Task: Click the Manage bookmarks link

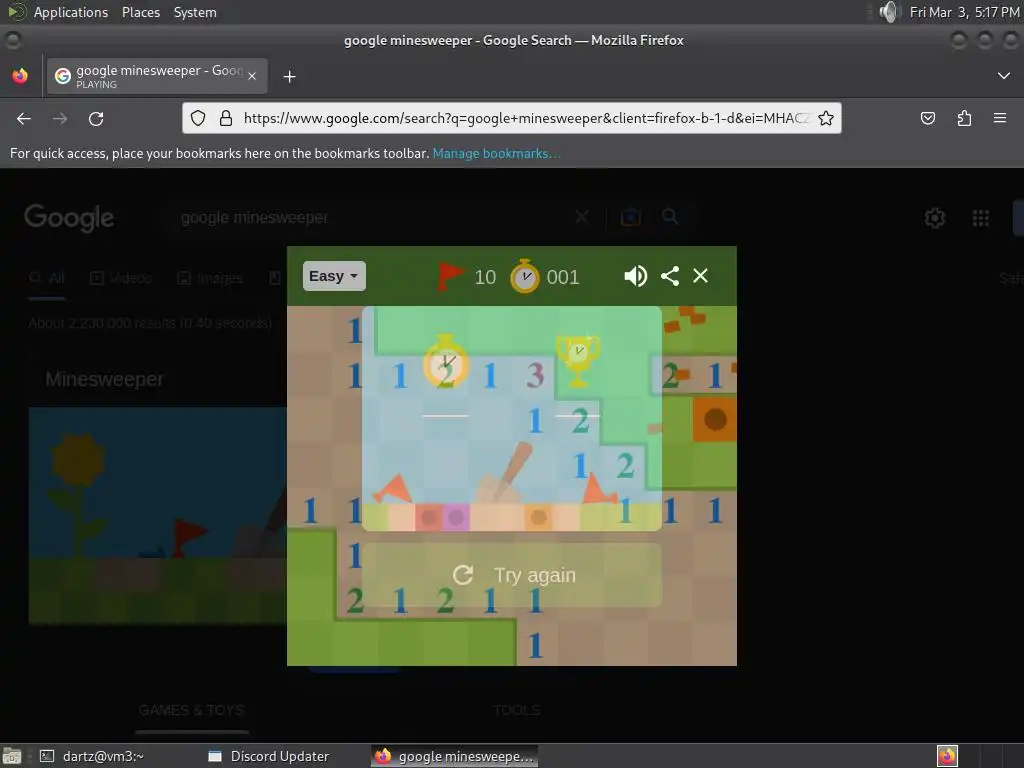Action: pos(496,153)
